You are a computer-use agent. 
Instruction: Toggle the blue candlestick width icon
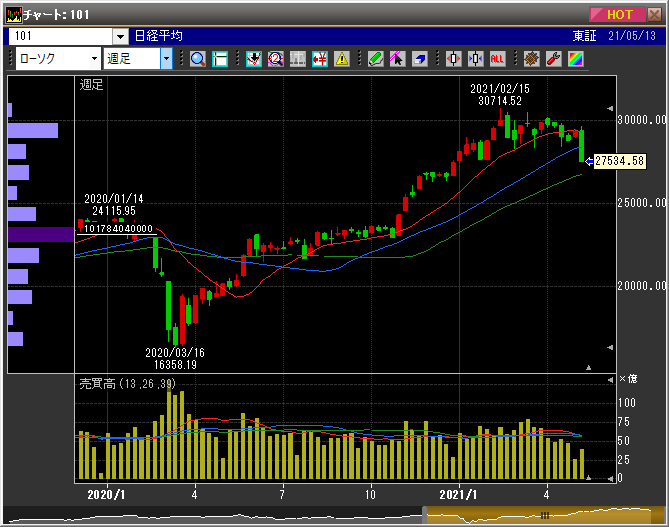point(475,59)
